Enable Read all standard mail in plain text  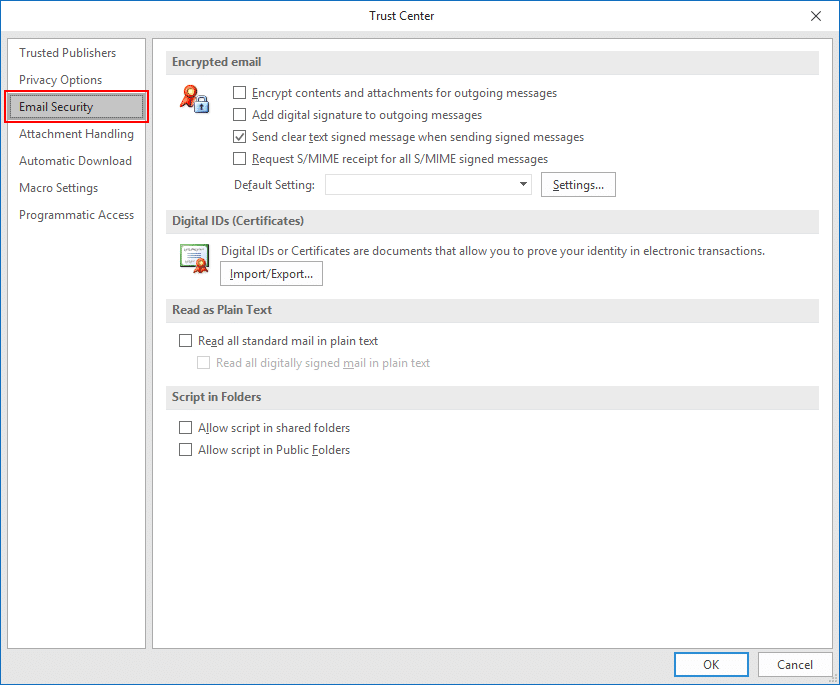point(185,341)
